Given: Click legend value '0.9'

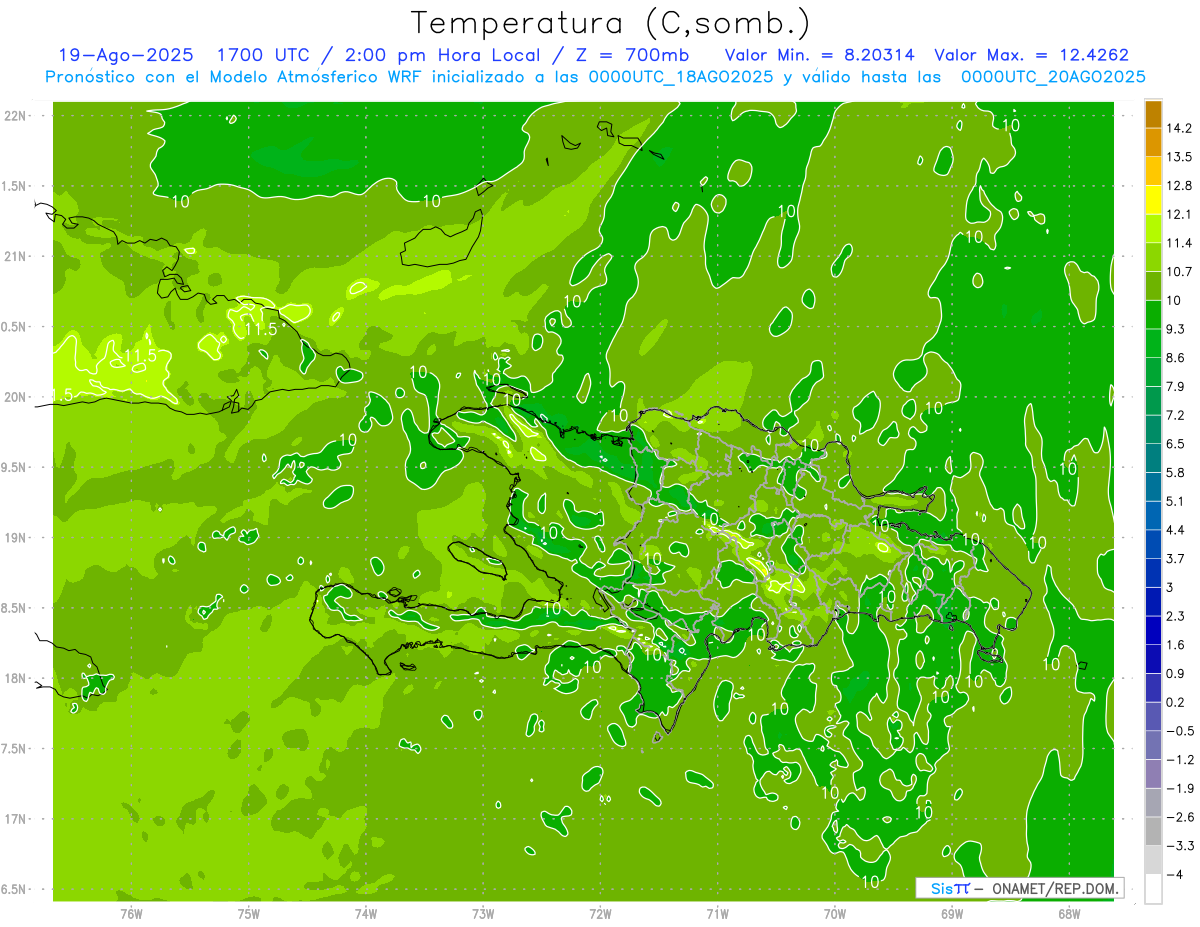Looking at the screenshot, I should pos(1176,673).
